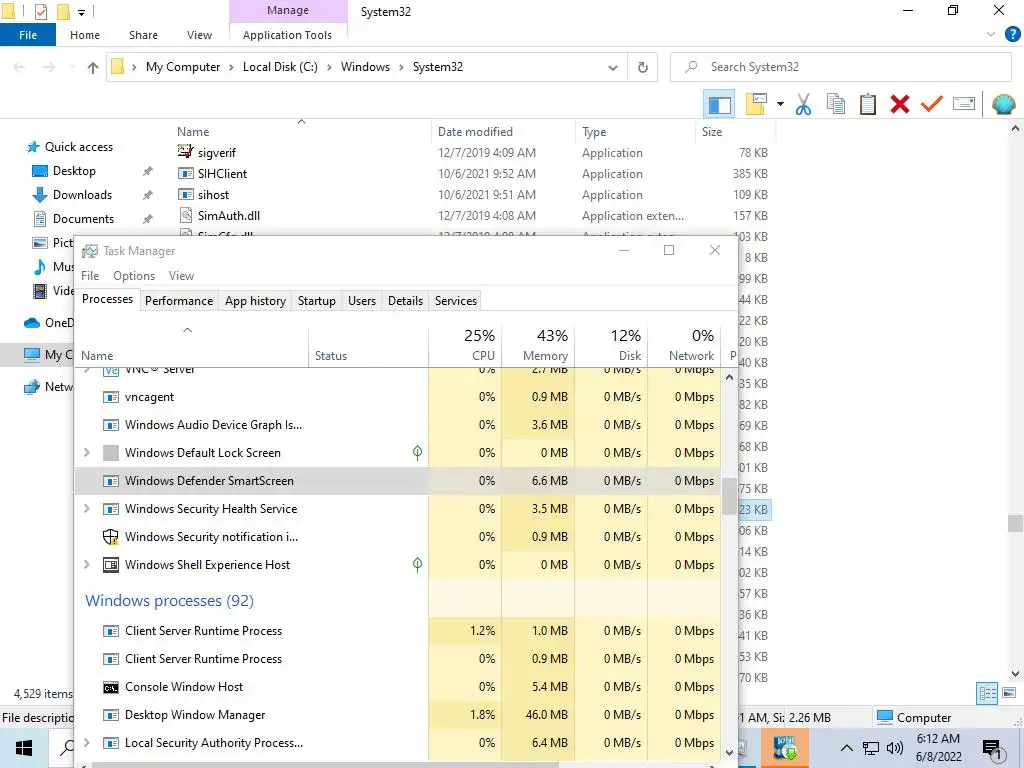The height and width of the screenshot is (768, 1024).
Task: Open the Task Manager Options menu
Action: pos(134,276)
